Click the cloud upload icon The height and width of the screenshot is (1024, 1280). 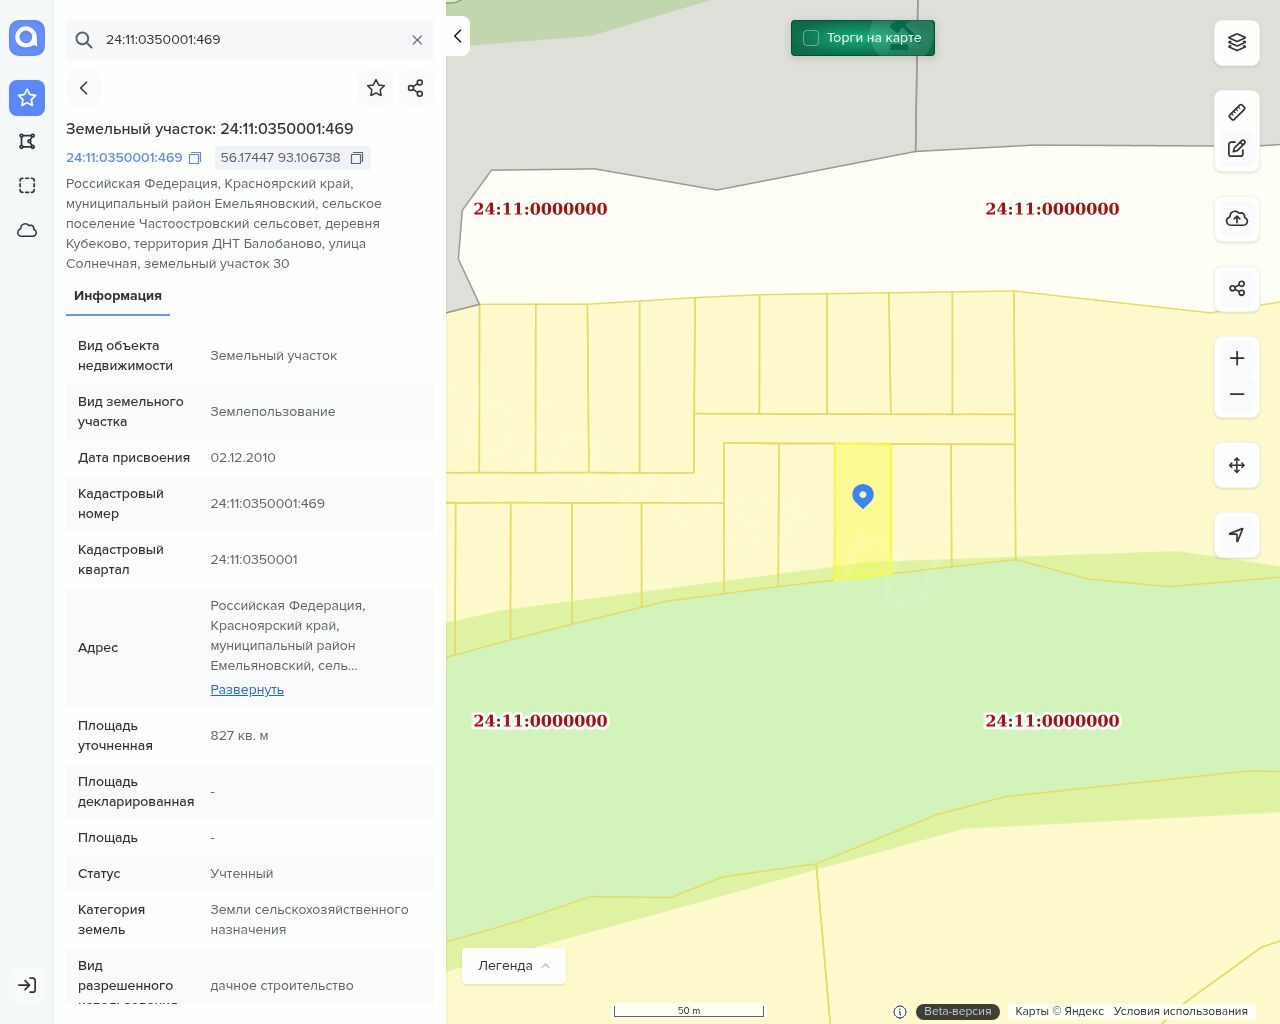coord(1237,219)
